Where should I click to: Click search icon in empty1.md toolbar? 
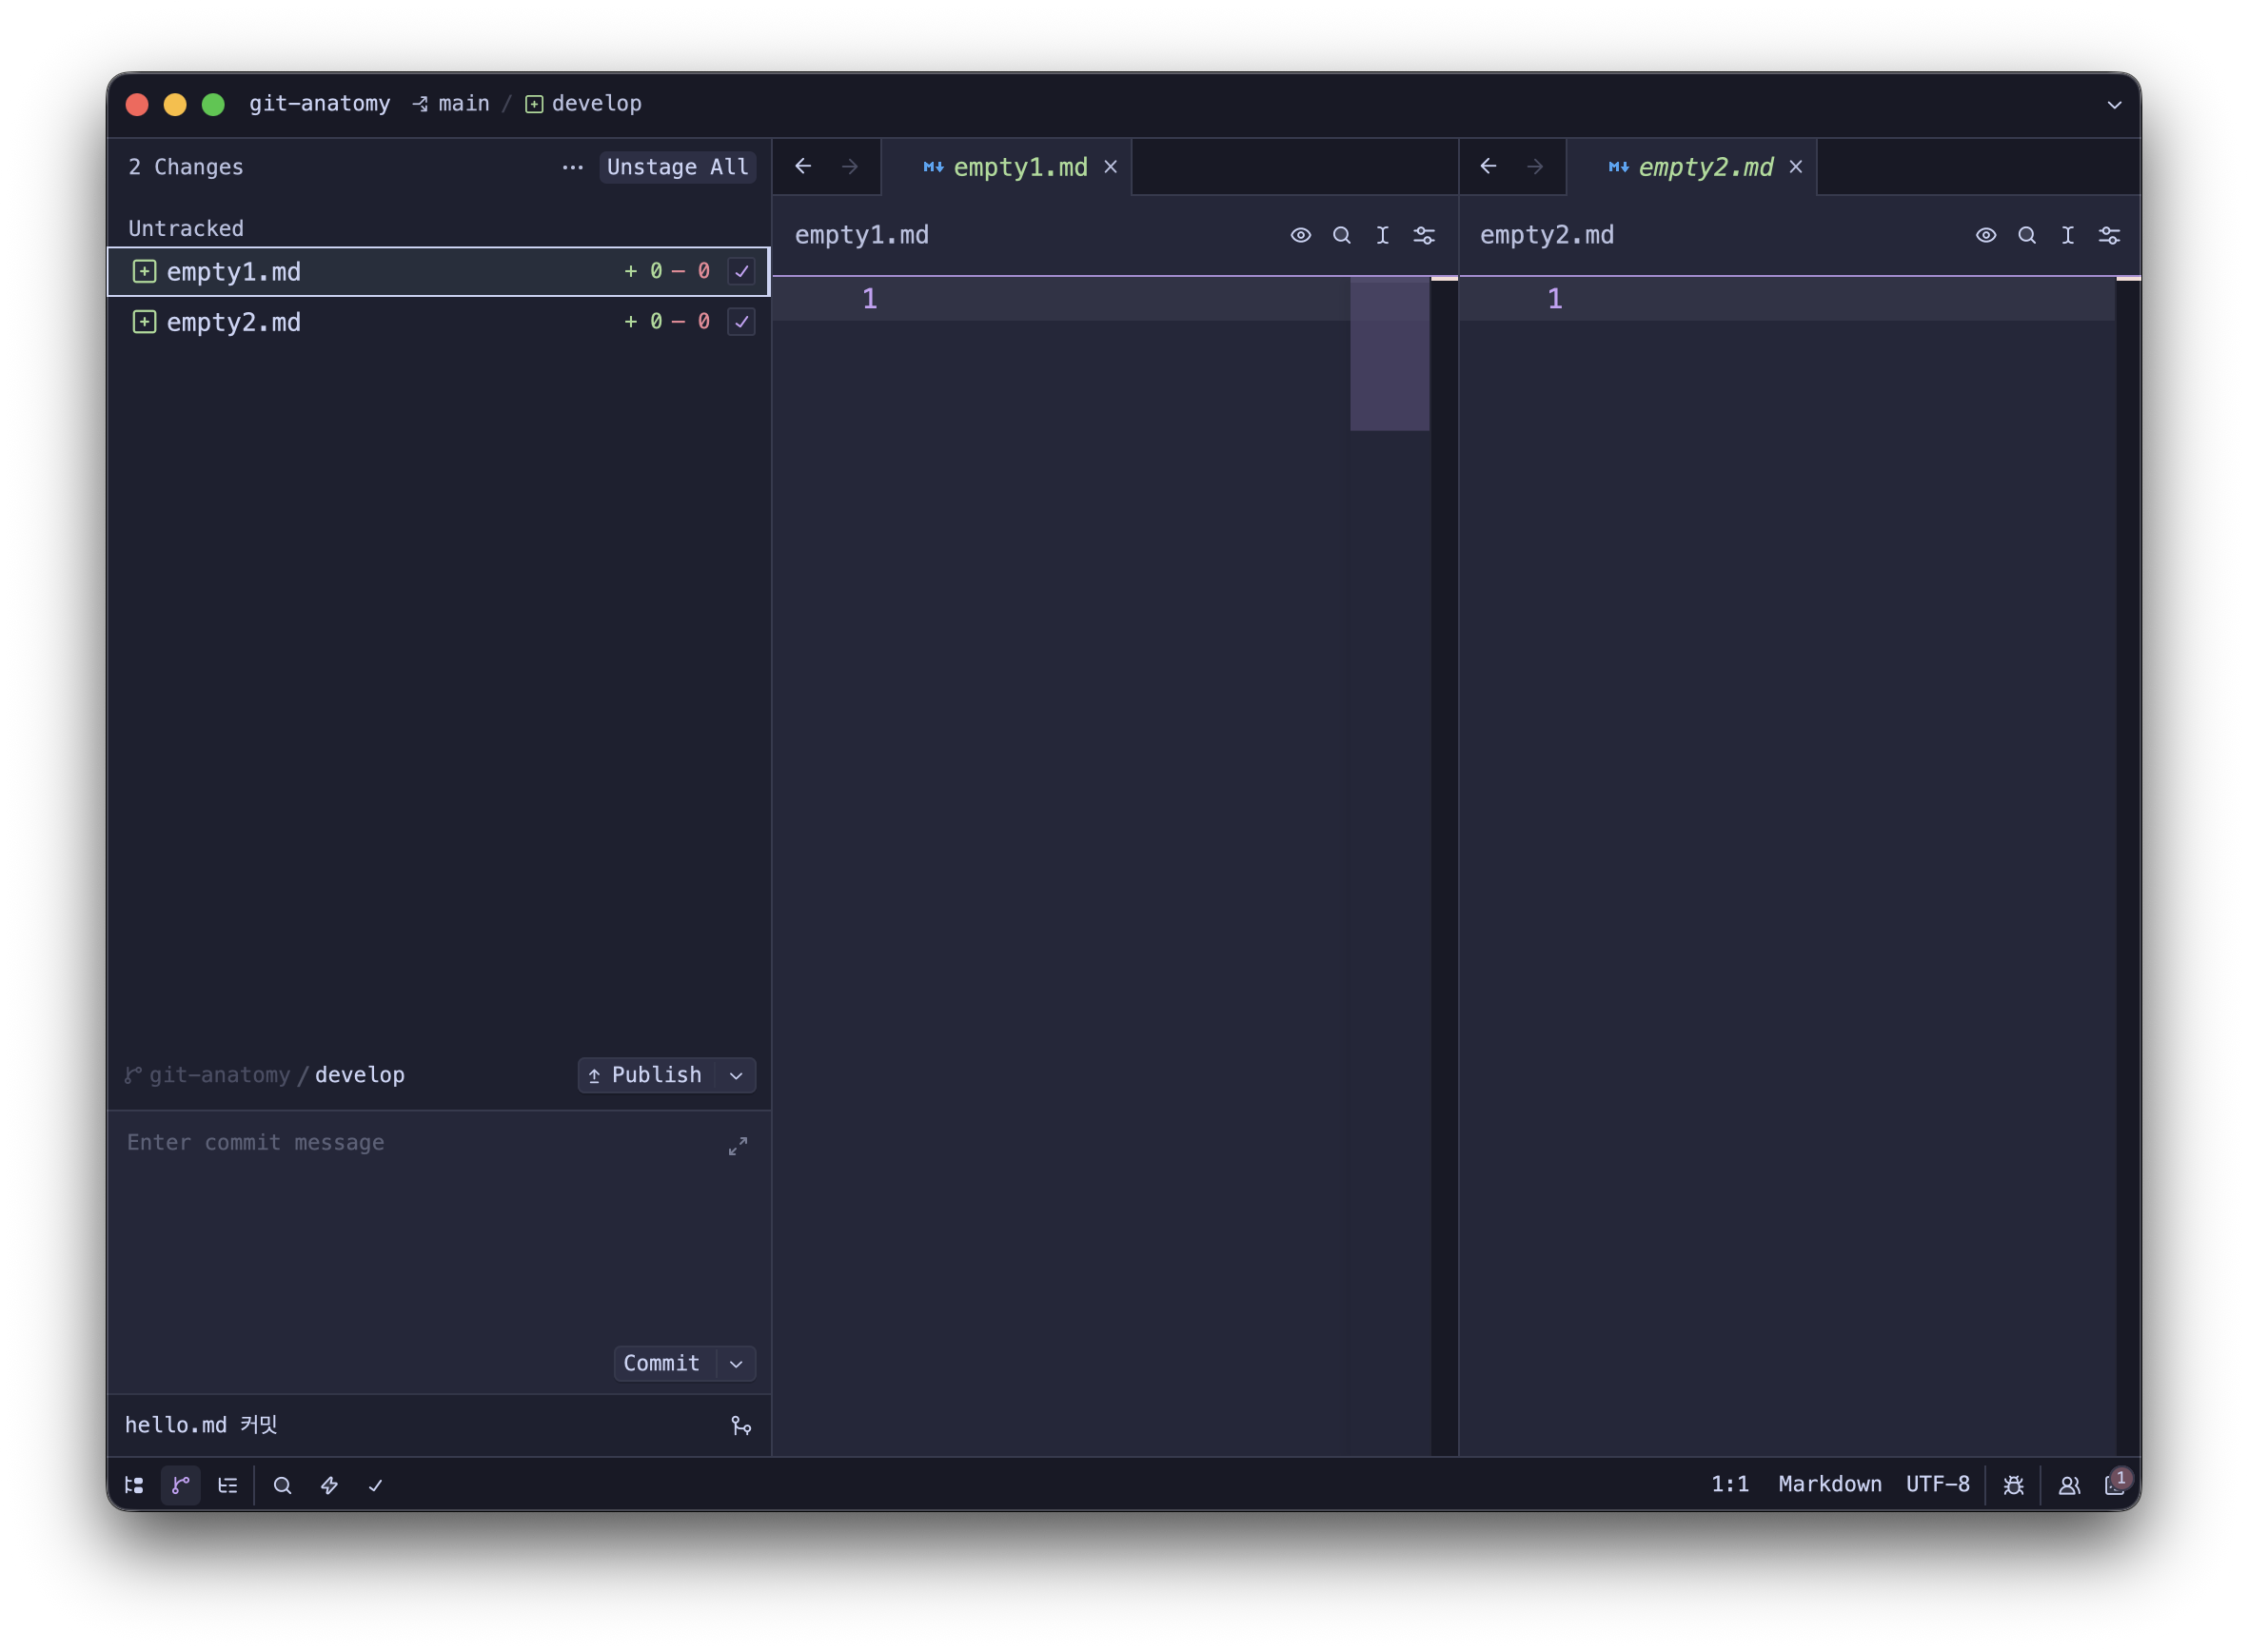tap(1341, 235)
